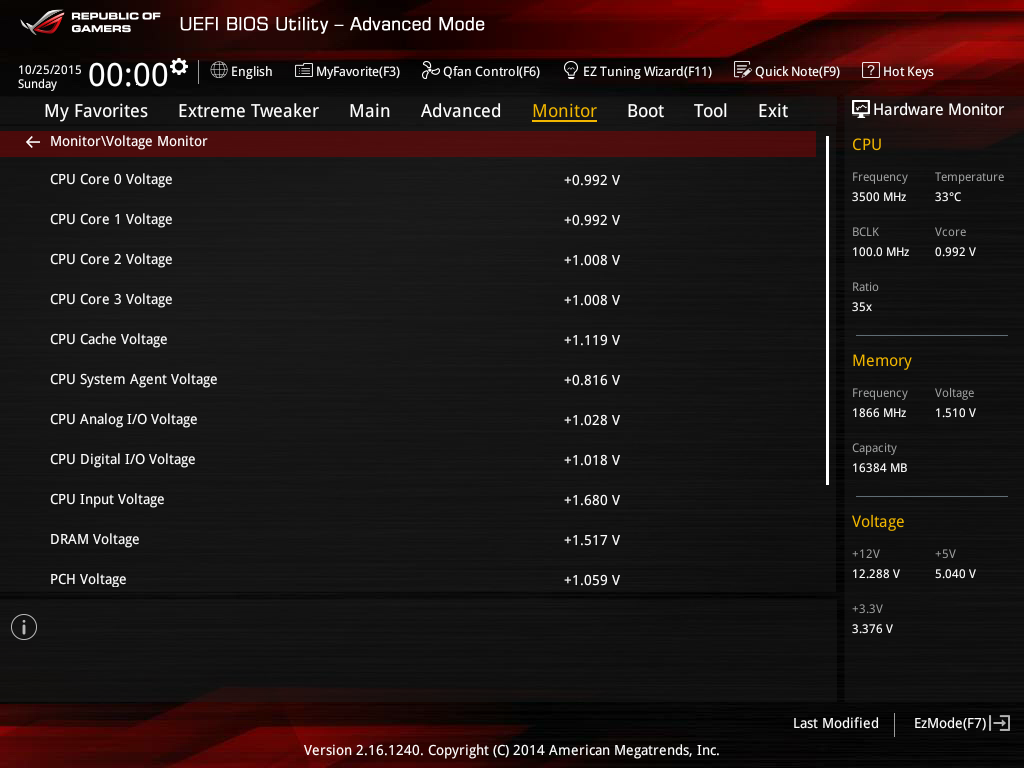1024x768 pixels.
Task: Click the Hot Keys question mark icon
Action: (870, 70)
